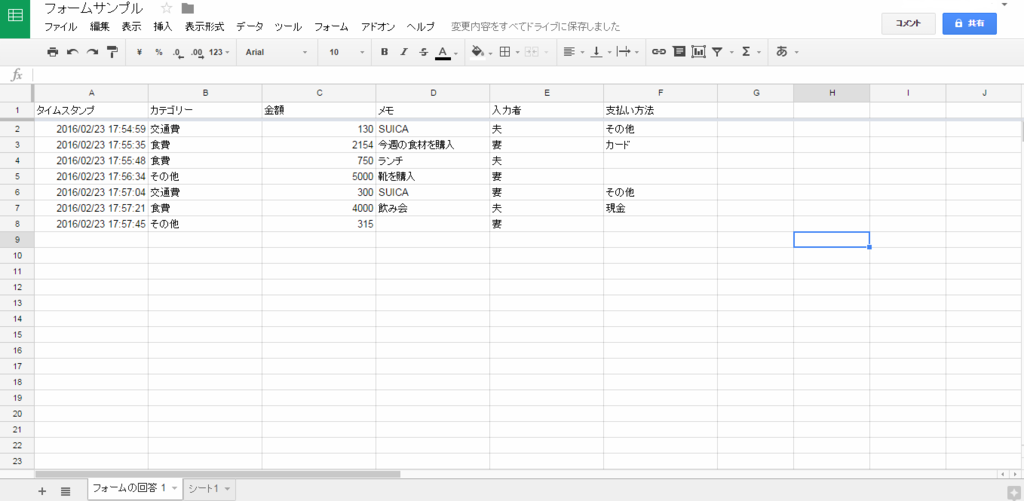Screen dimensions: 1024x501
Task: Insert a link via chain icon
Action: pos(659,52)
